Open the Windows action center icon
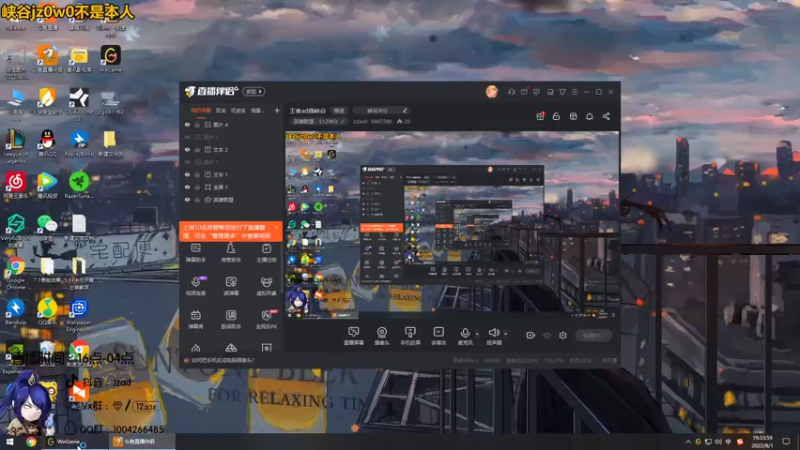The width and height of the screenshot is (800, 450). tap(786, 442)
